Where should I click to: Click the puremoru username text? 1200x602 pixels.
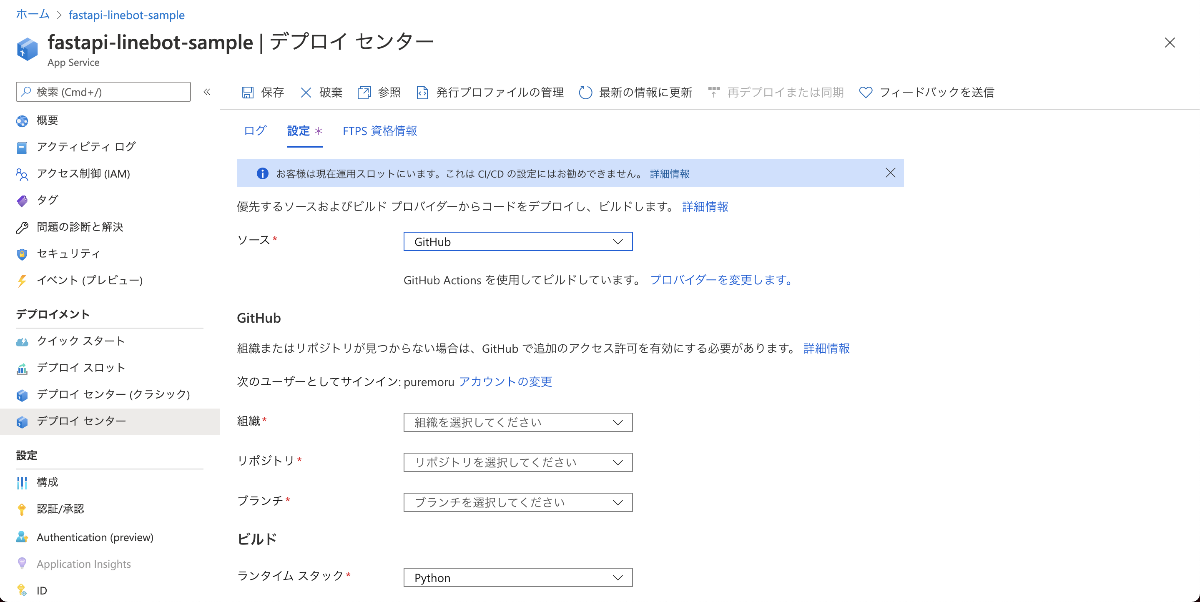click(429, 382)
